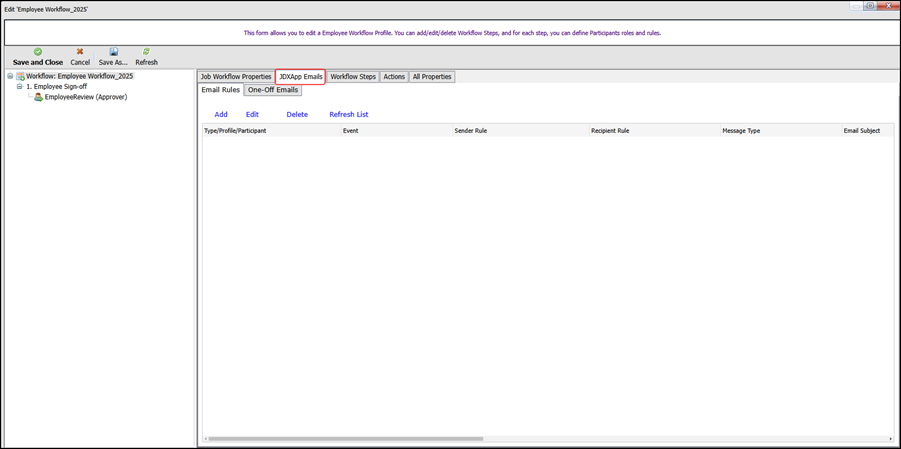Select EmployeeReview (Approver) in the tree
Screen dimensions: 901x449
[x=85, y=98]
